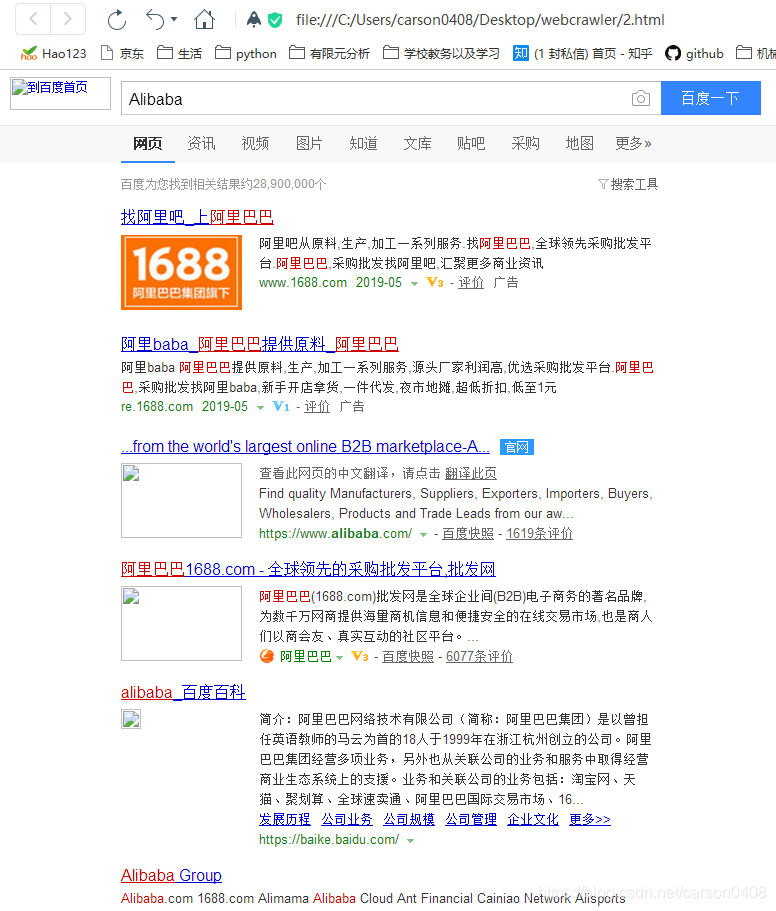This screenshot has width=776, height=911.
Task: Expand the arrow beside www.1688.com 2019-05
Action: point(414,284)
